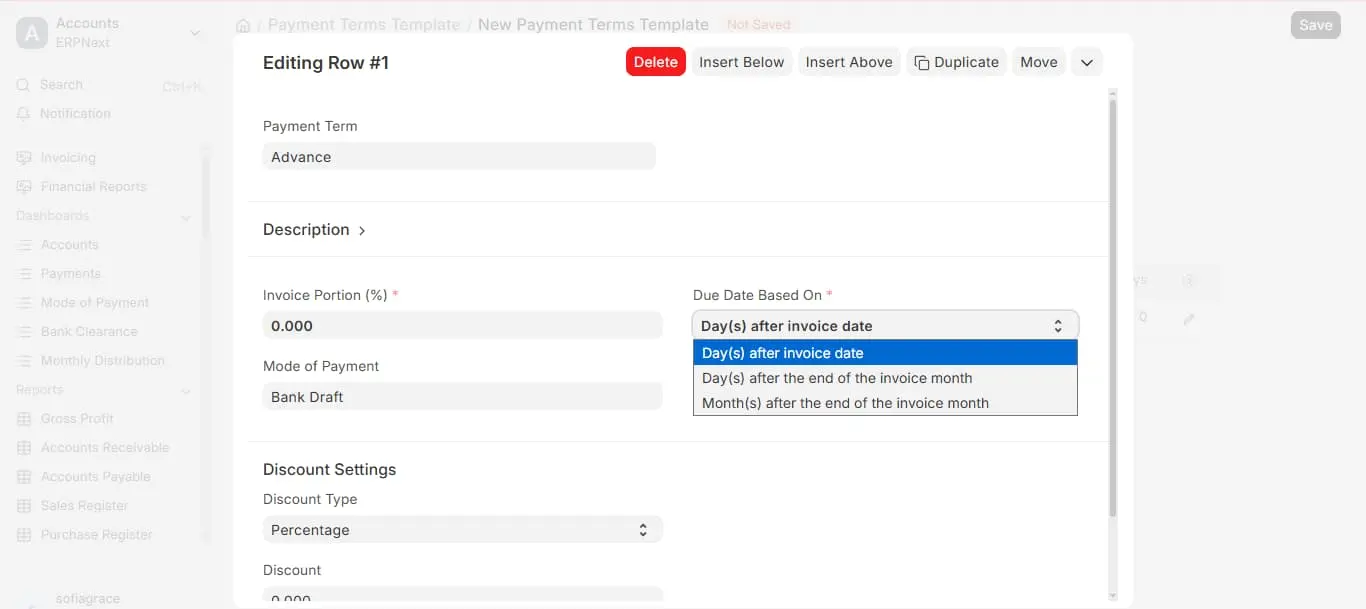The width and height of the screenshot is (1366, 609).
Task: Delete the row being edited
Action: [656, 62]
